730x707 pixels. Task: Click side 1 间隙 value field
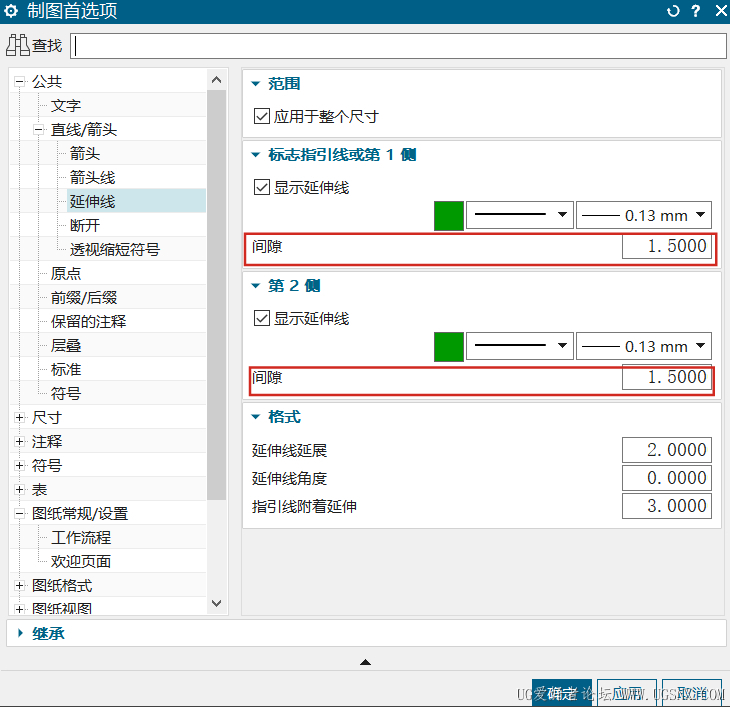(667, 246)
